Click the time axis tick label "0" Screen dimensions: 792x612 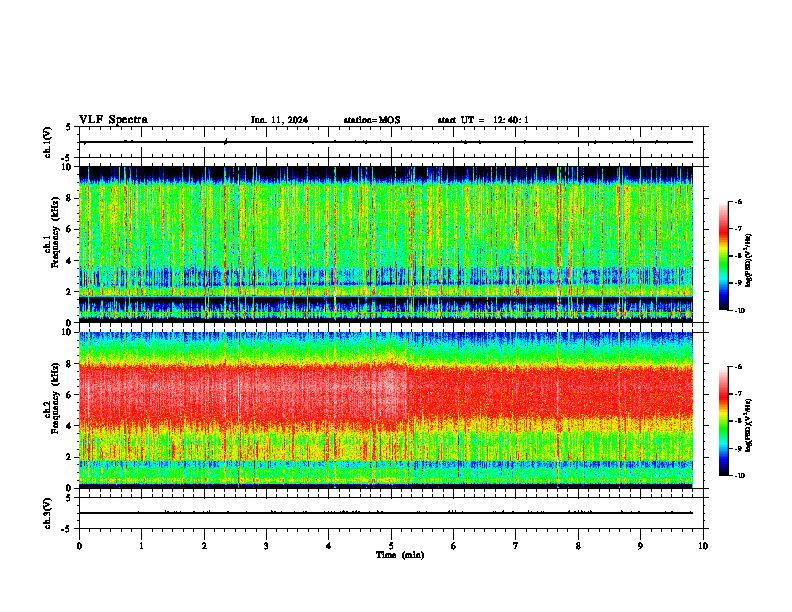[79, 546]
